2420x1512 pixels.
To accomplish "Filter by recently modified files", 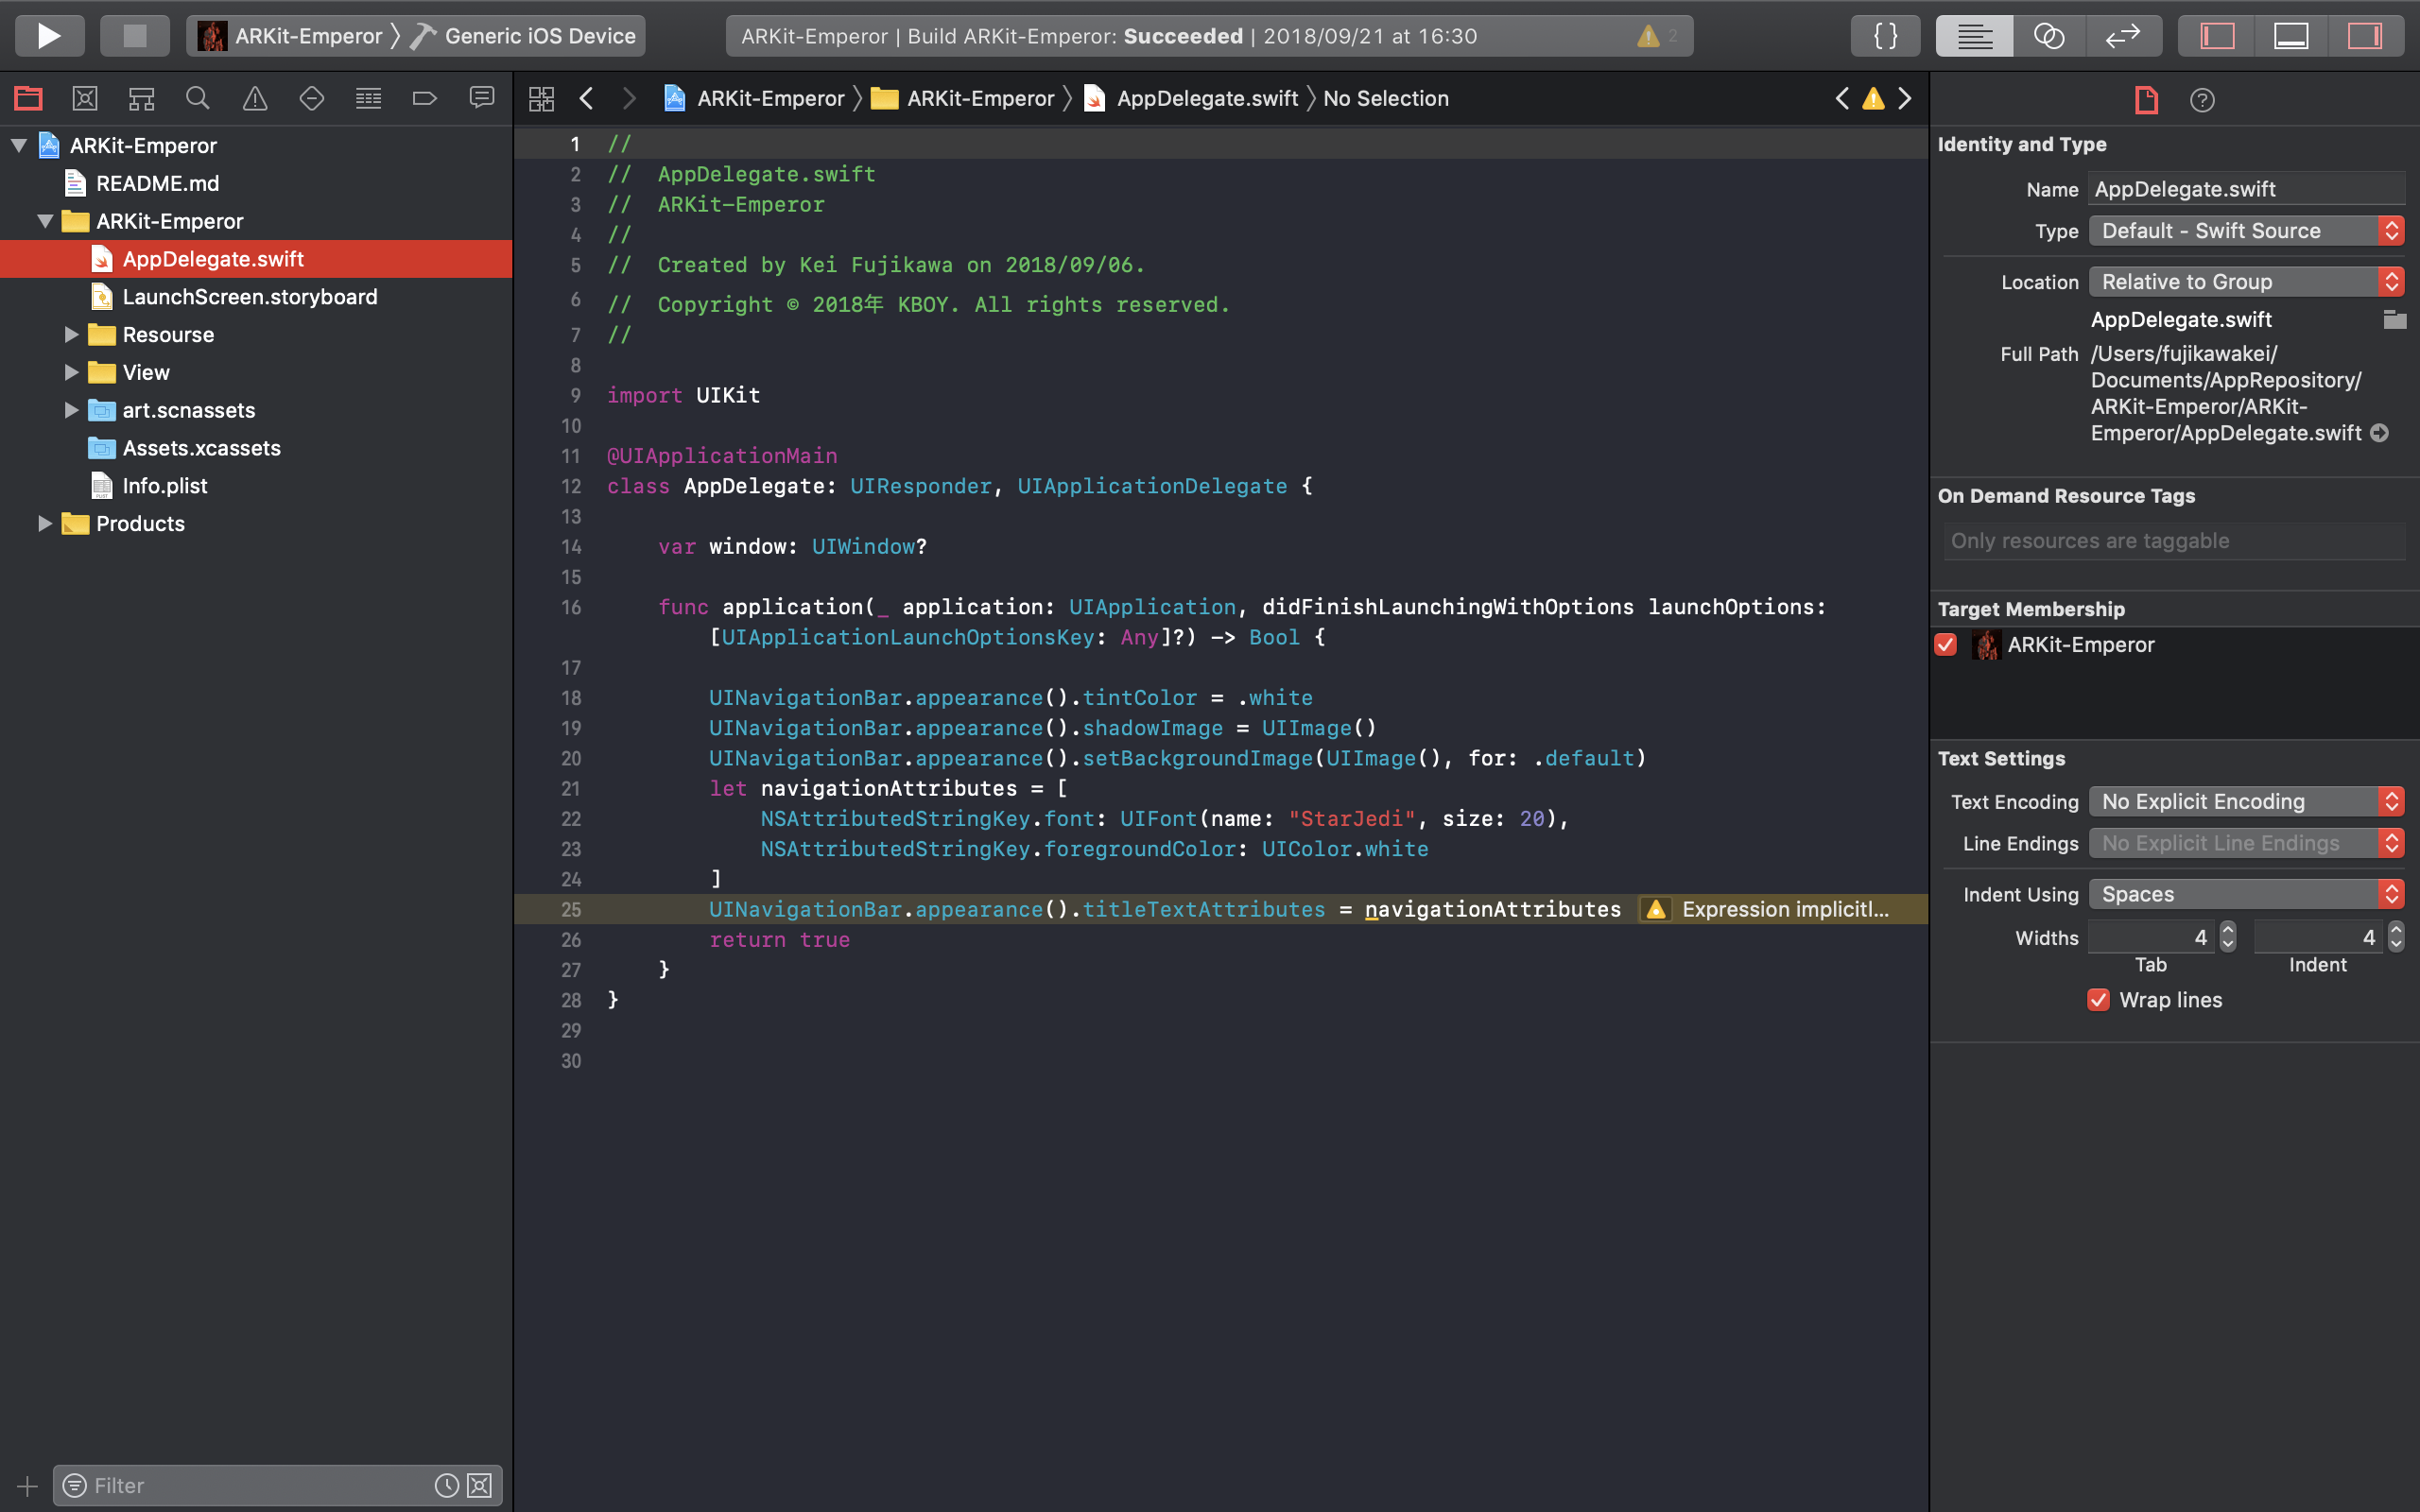I will click(446, 1485).
